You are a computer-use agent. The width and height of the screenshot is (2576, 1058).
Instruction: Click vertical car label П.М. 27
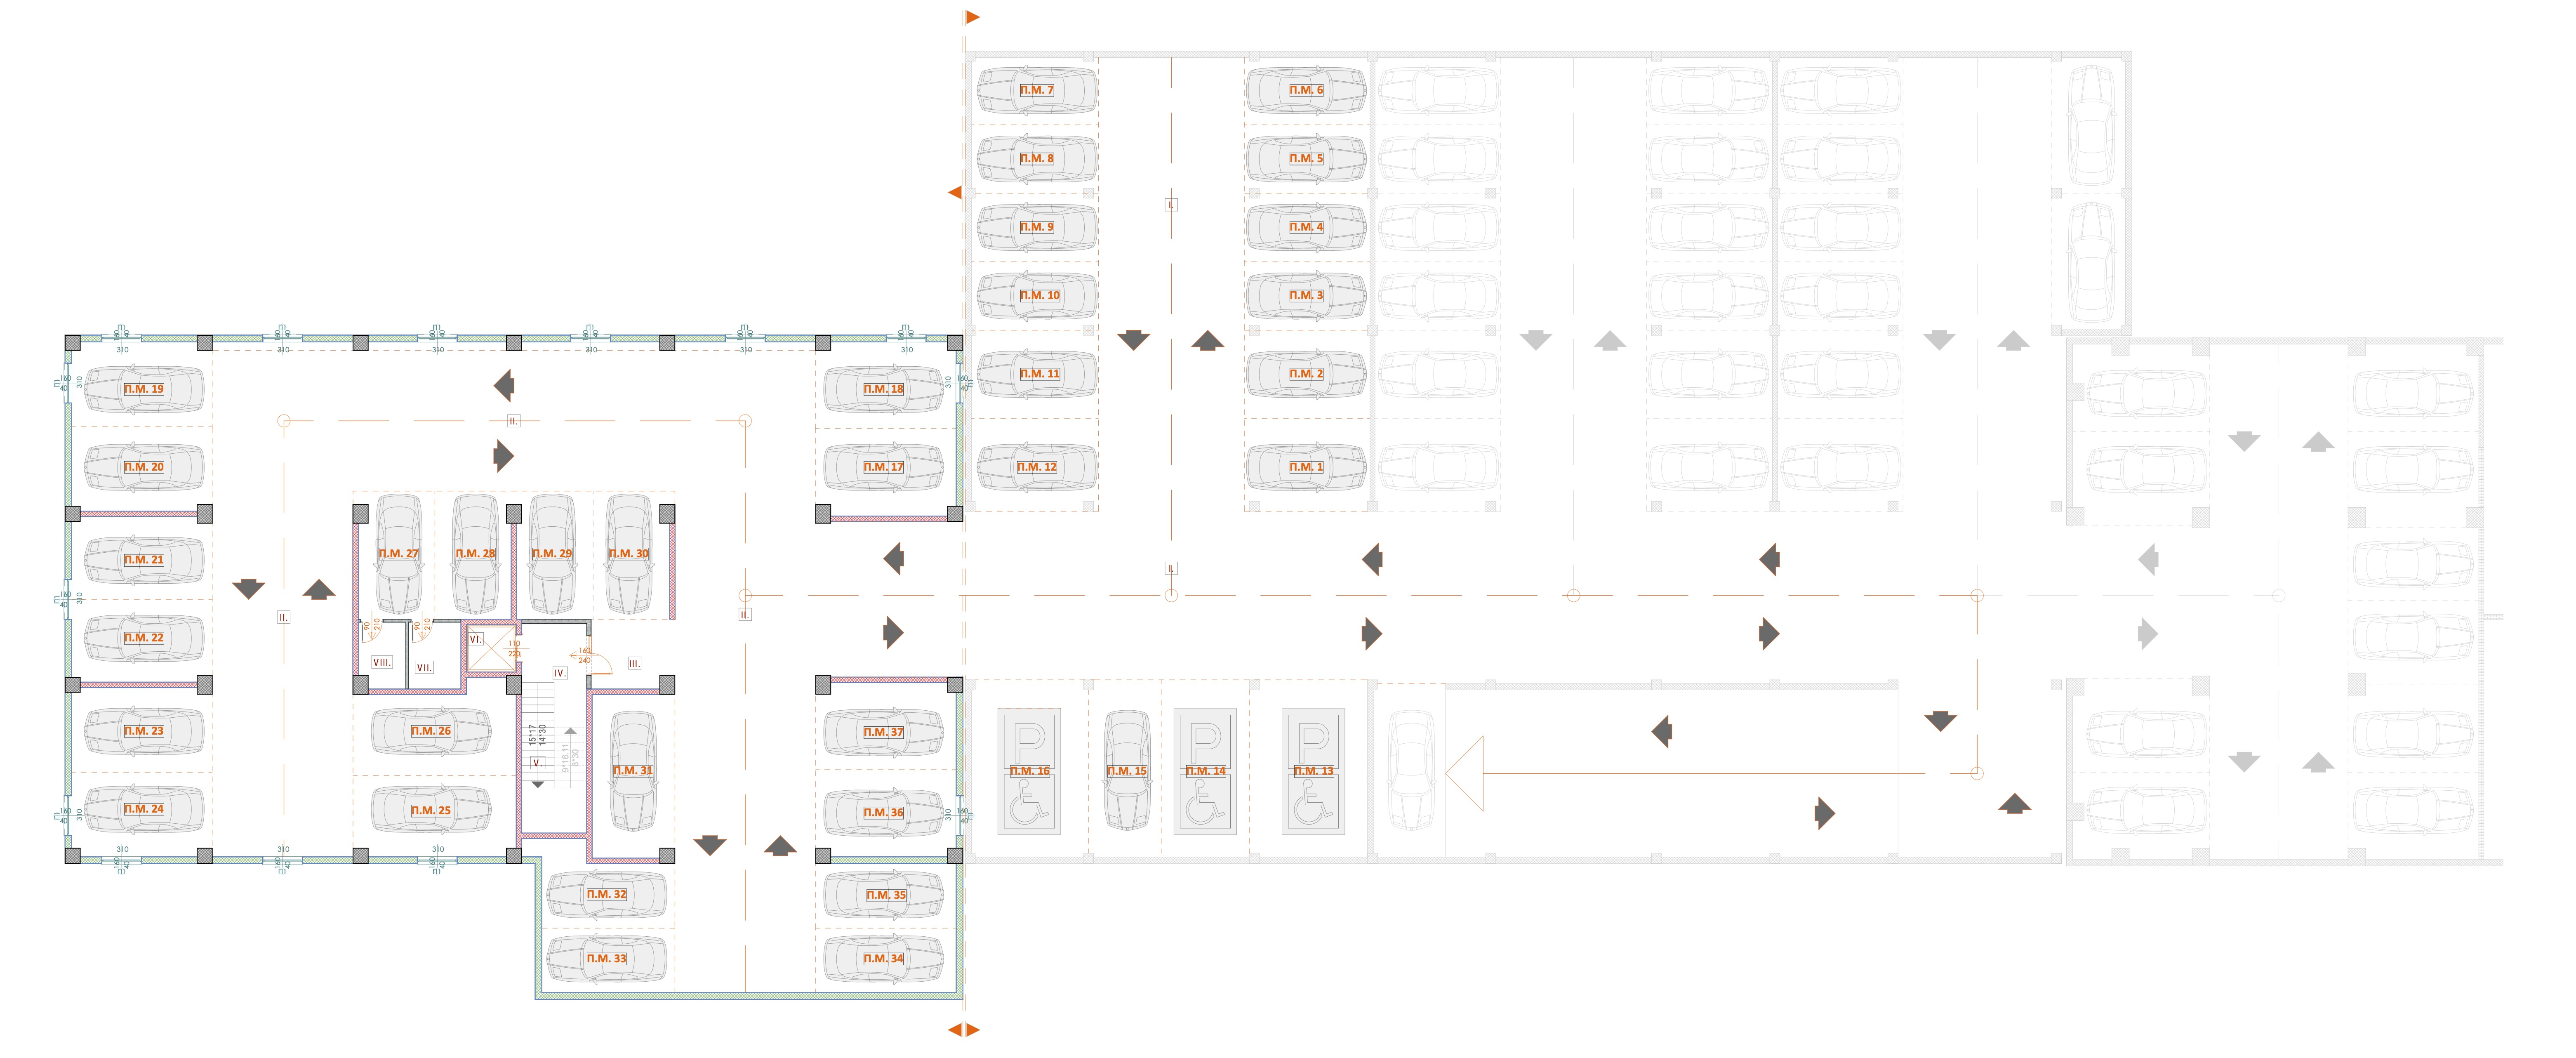tap(398, 553)
